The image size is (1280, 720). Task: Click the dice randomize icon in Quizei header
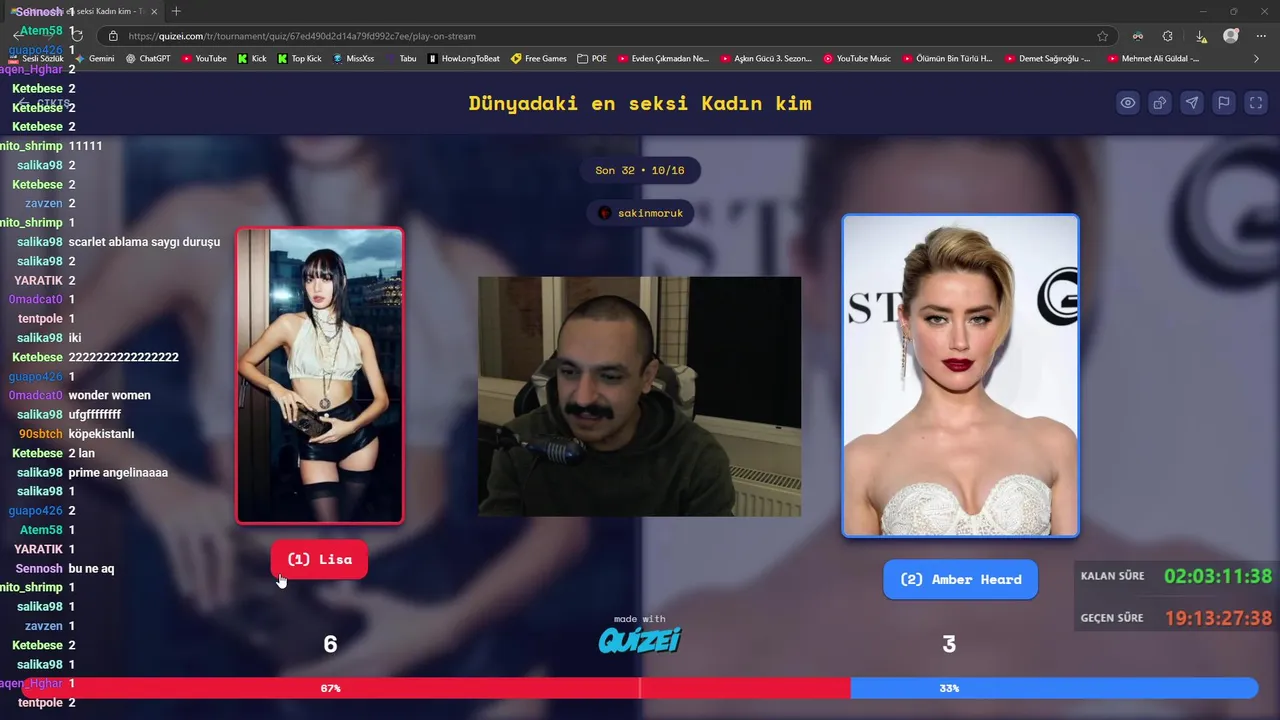(1160, 103)
